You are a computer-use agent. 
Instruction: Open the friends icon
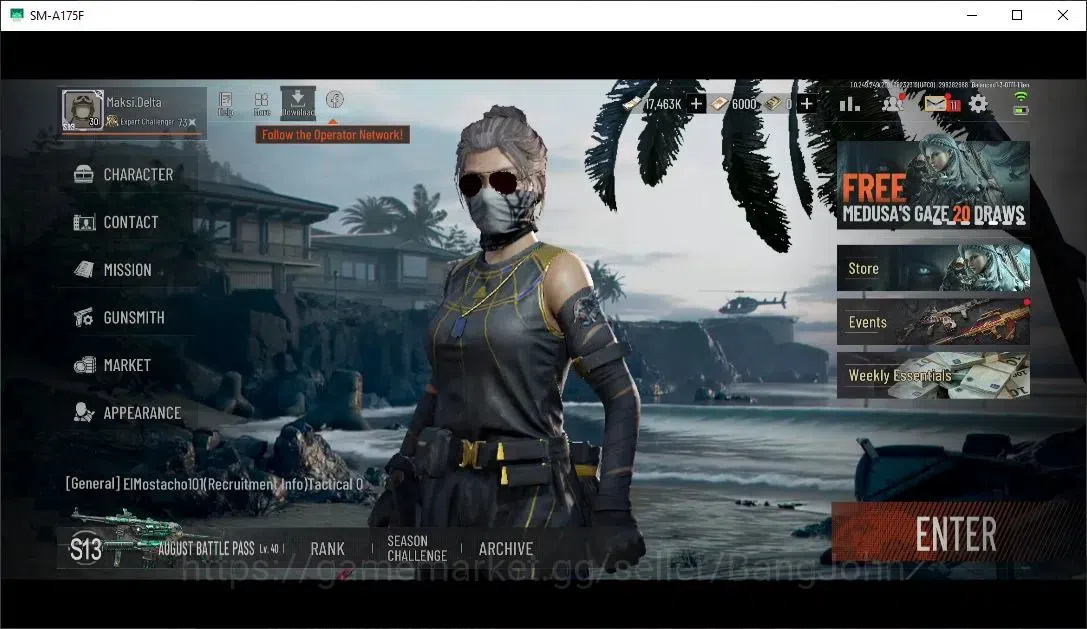click(893, 104)
